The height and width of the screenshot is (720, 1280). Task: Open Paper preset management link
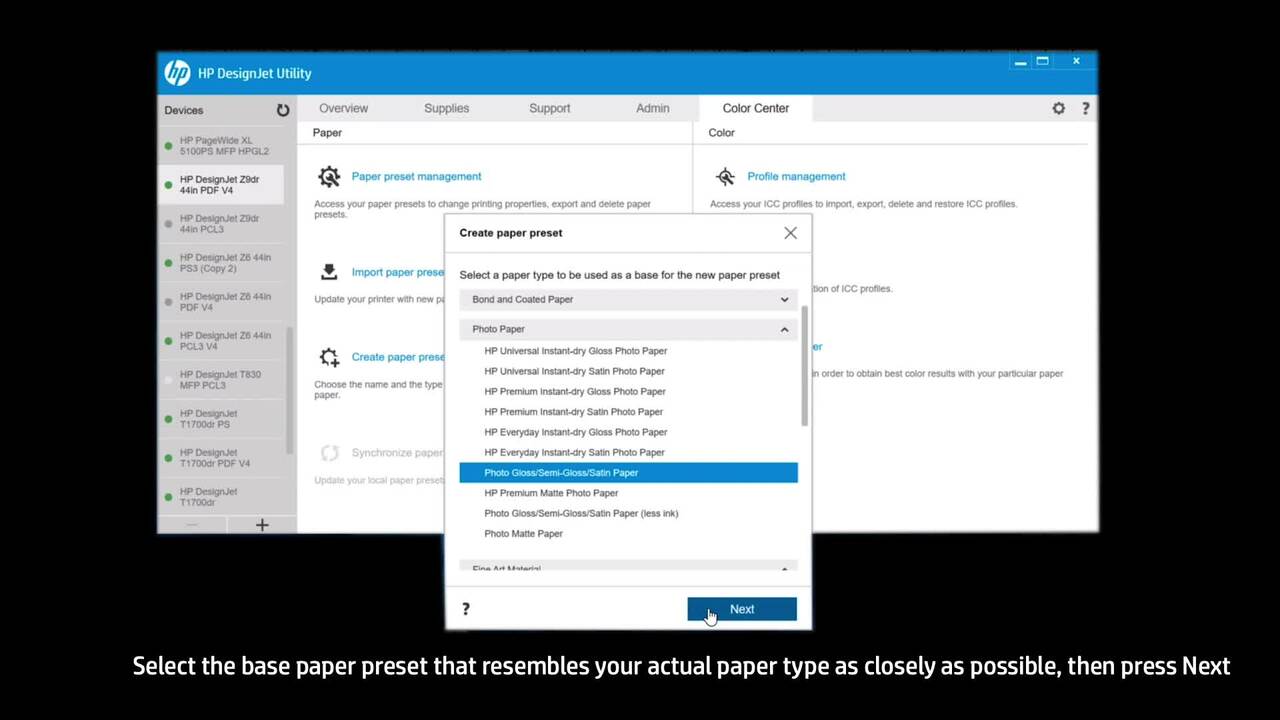(416, 176)
